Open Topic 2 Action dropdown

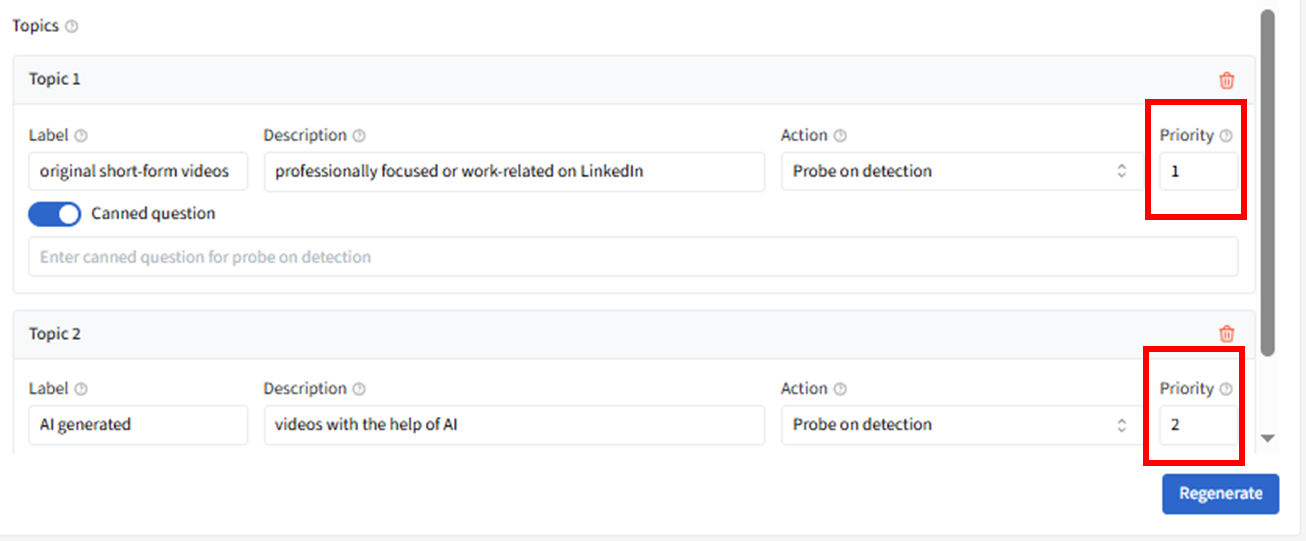point(961,425)
